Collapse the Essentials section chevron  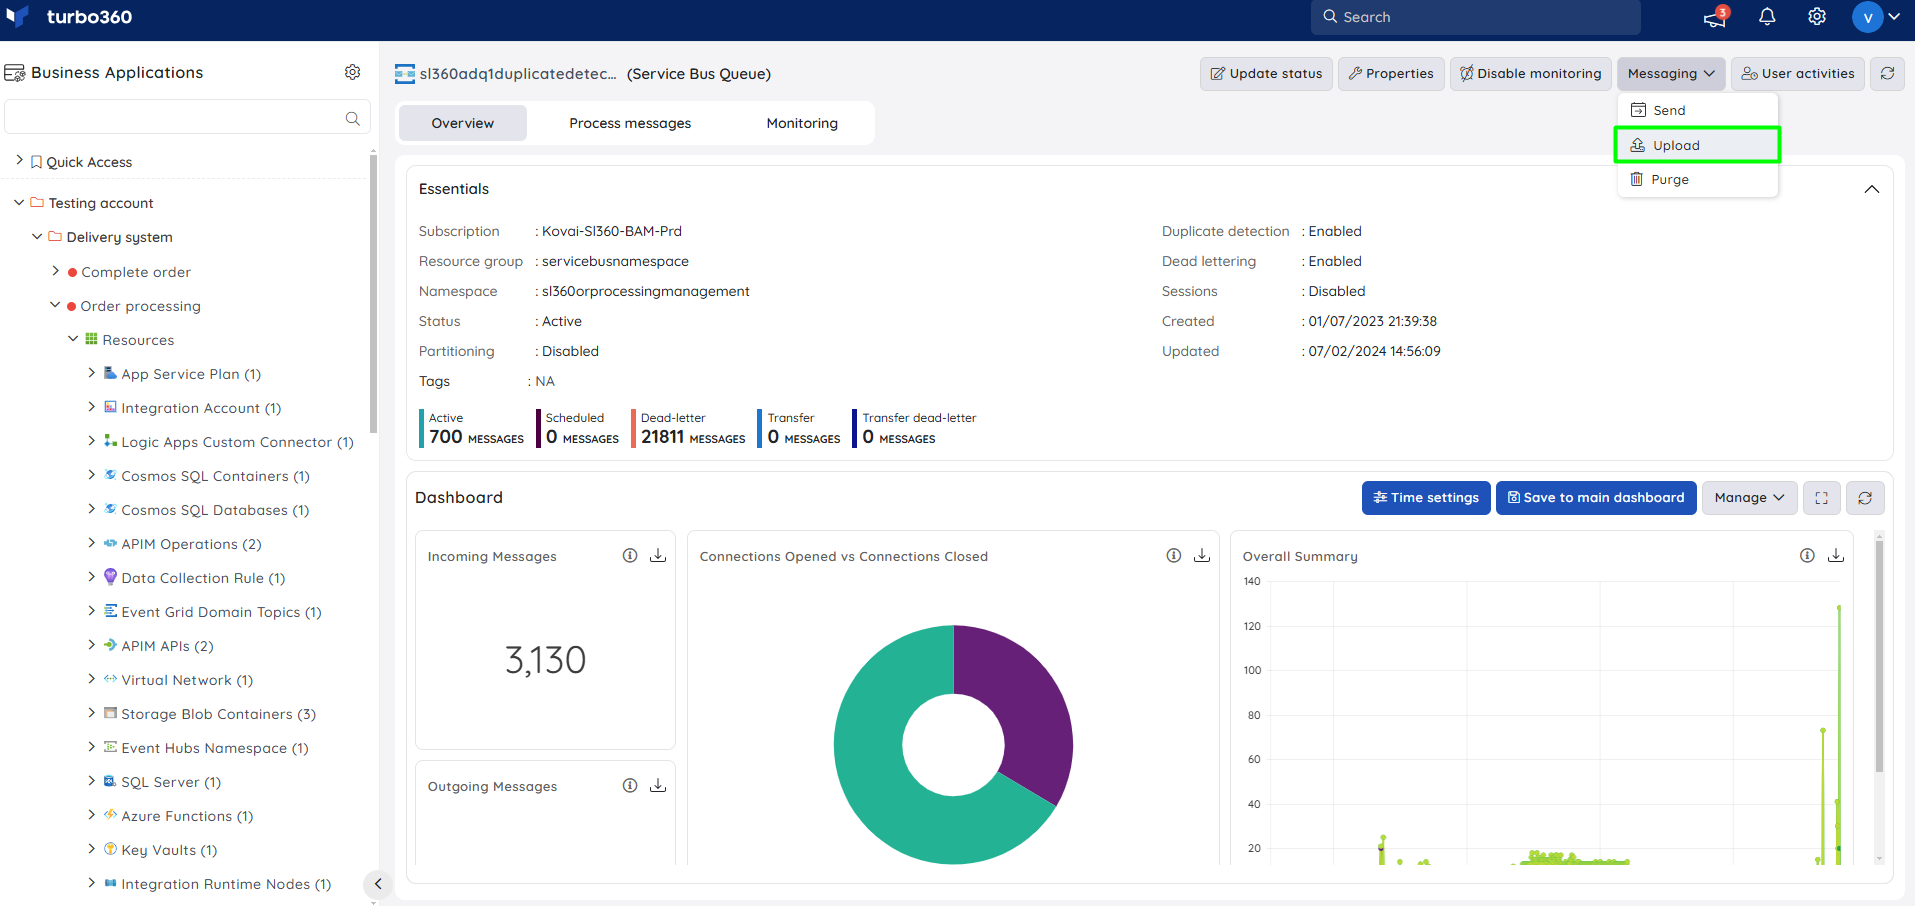pos(1871,189)
